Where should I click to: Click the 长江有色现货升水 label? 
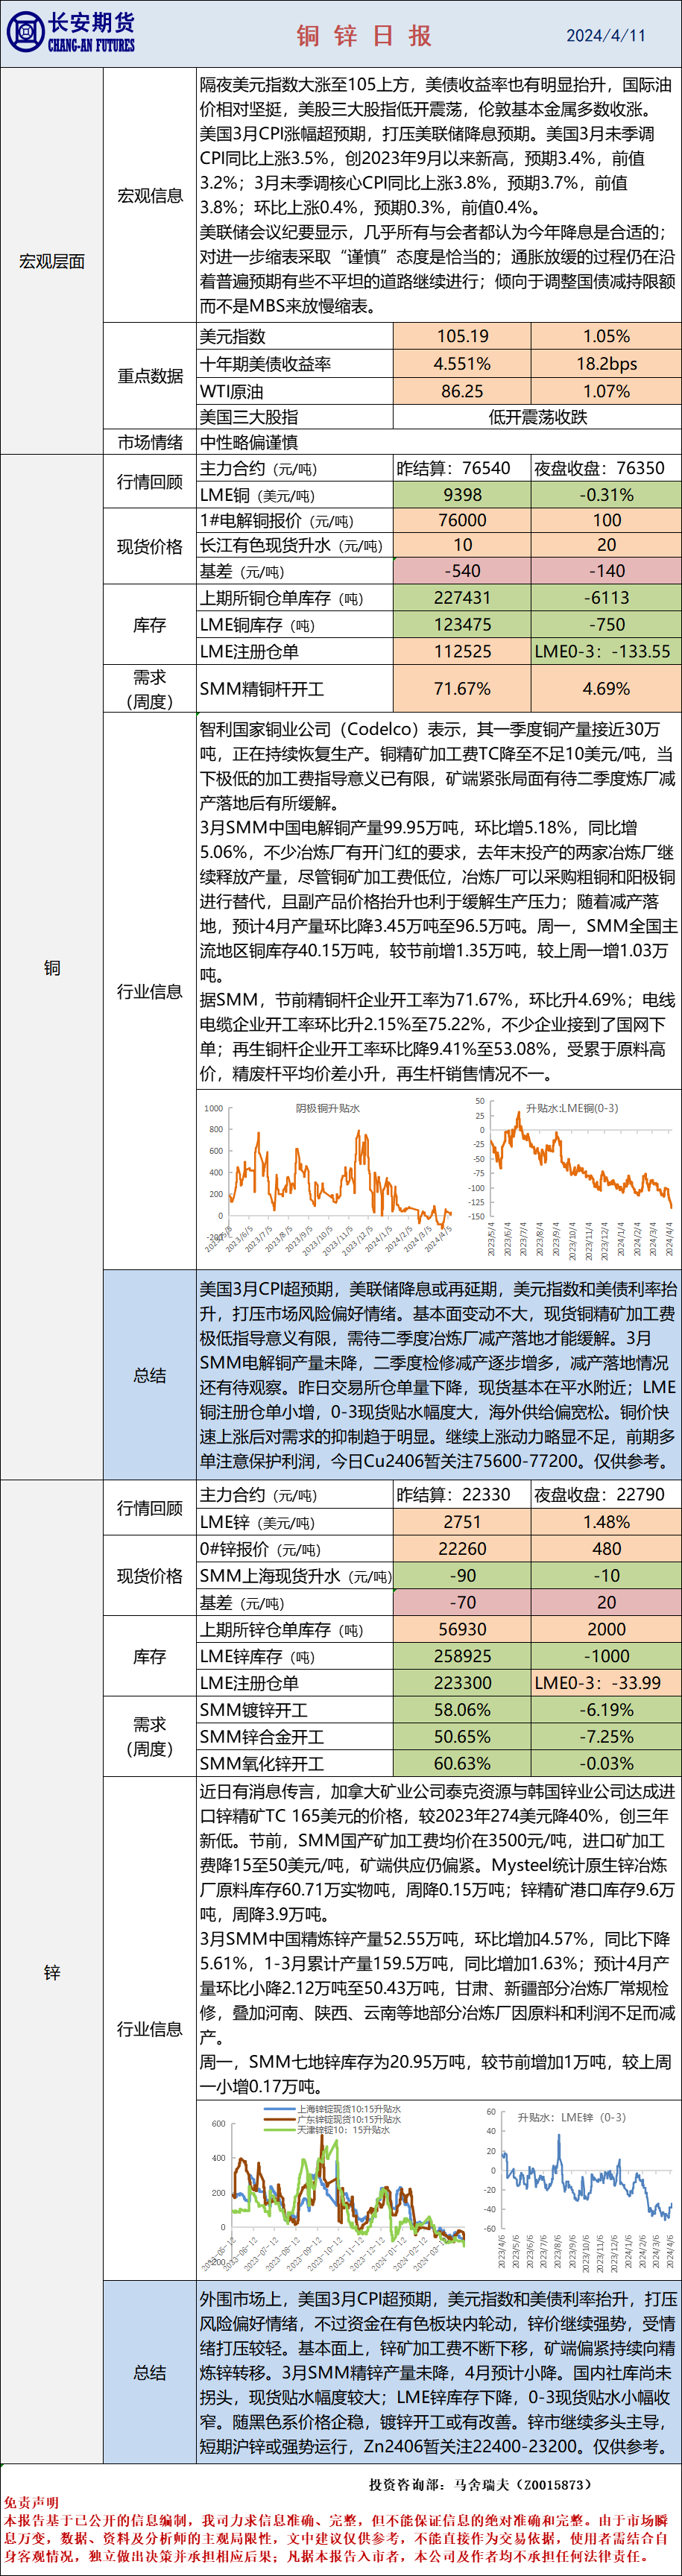291,546
